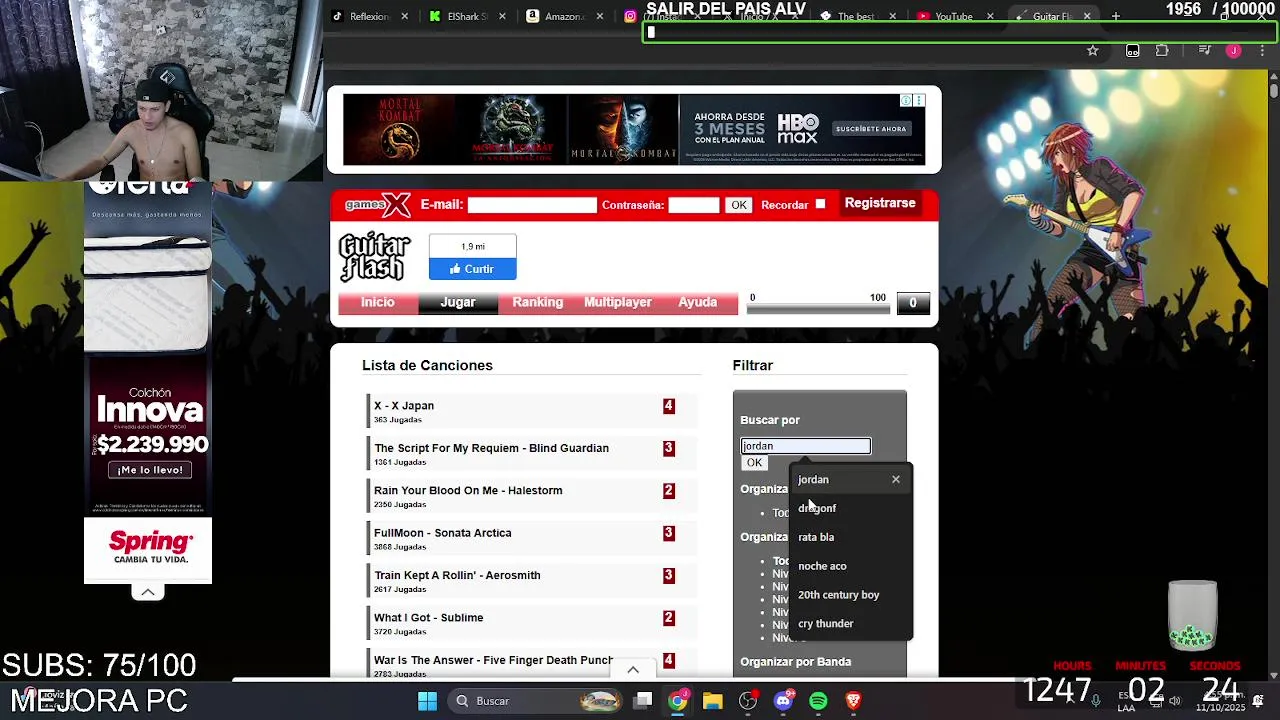Image resolution: width=1280 pixels, height=720 pixels.
Task: Pick 'dragonf' from autocomplete suggestions
Action: [x=851, y=508]
